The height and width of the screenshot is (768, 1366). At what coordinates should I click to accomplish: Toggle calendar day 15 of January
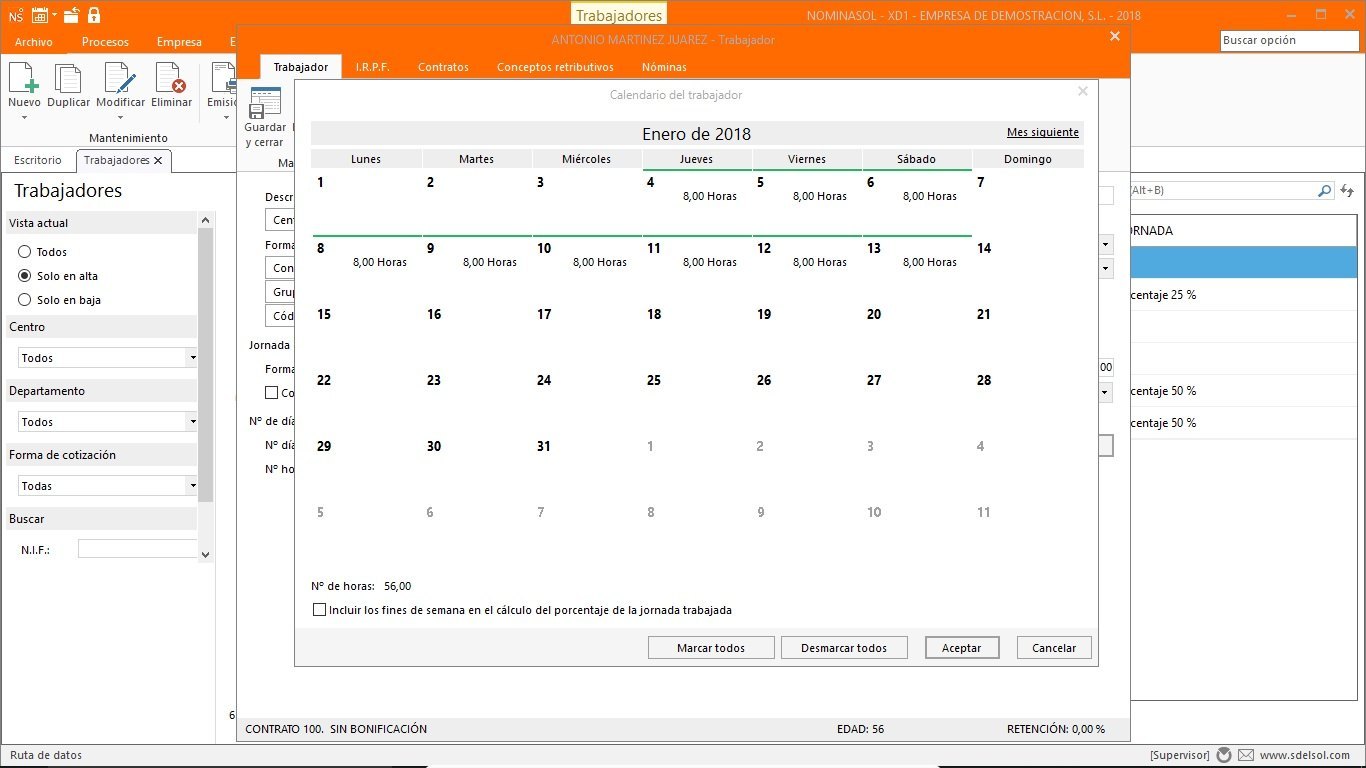coord(366,334)
